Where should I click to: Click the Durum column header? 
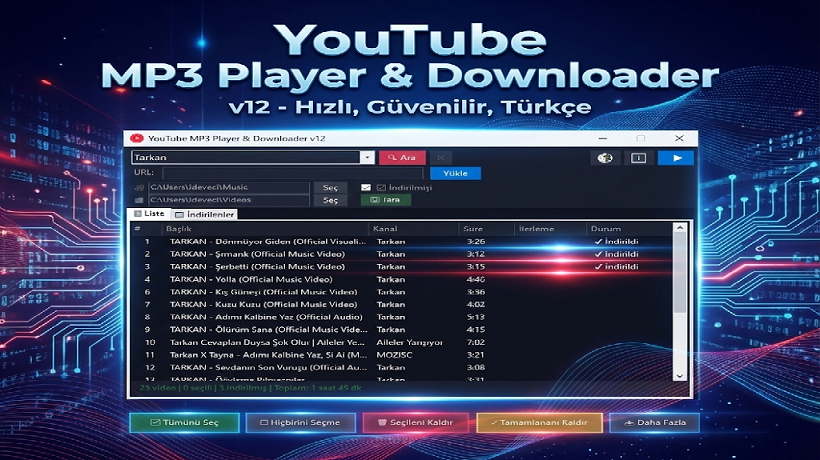point(630,228)
